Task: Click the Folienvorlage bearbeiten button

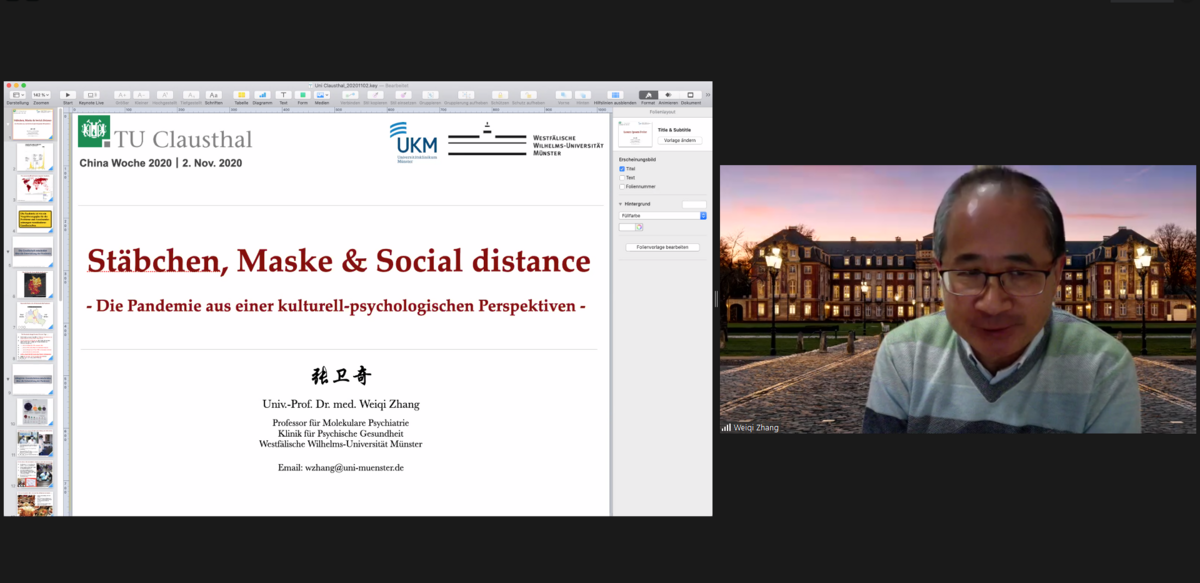Action: tap(662, 247)
